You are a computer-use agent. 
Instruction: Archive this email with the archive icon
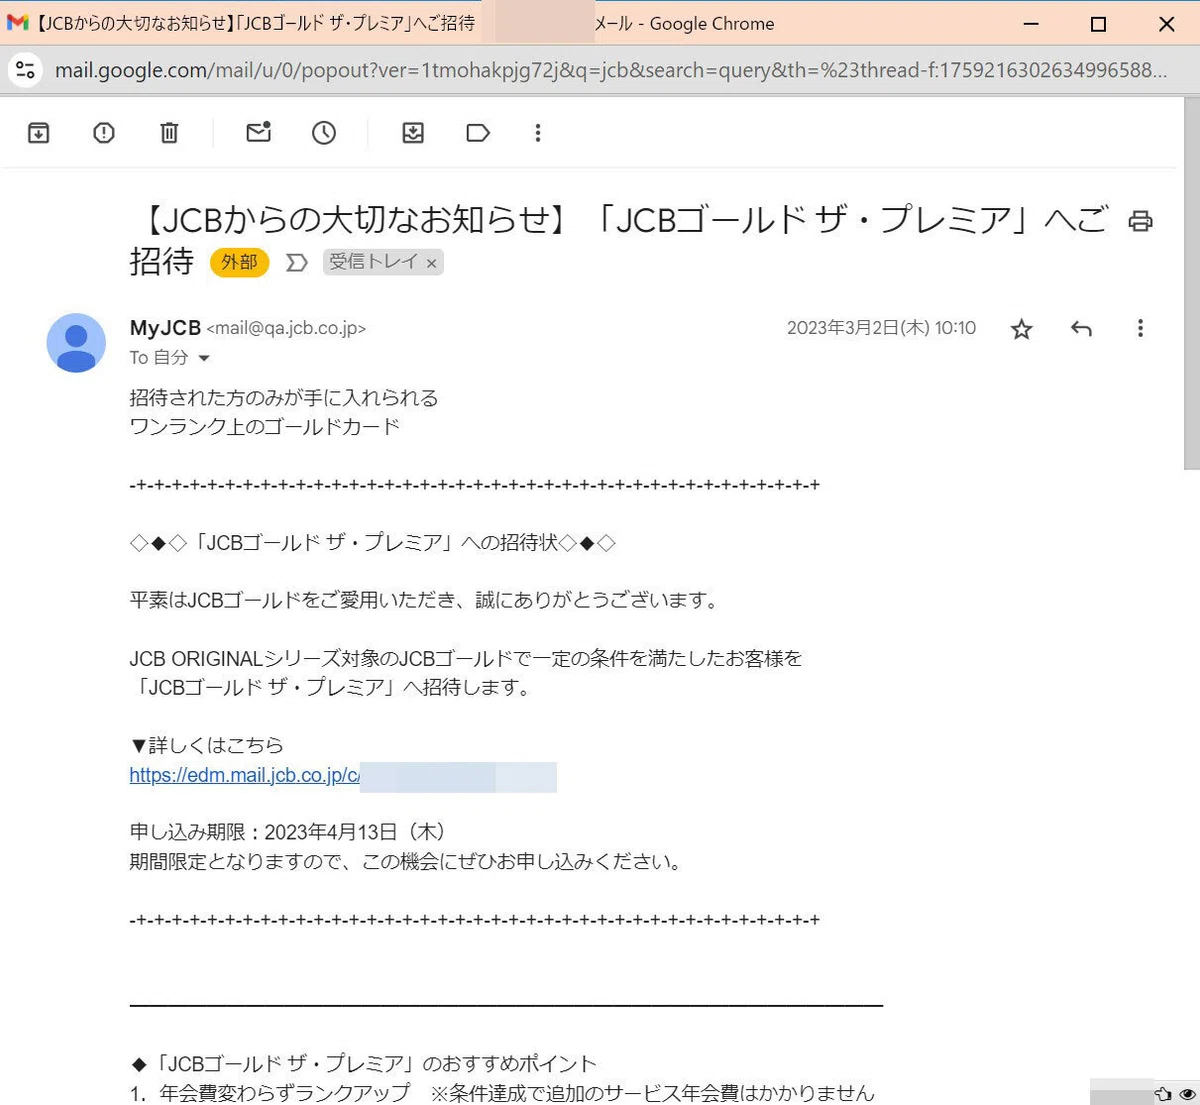[x=39, y=132]
